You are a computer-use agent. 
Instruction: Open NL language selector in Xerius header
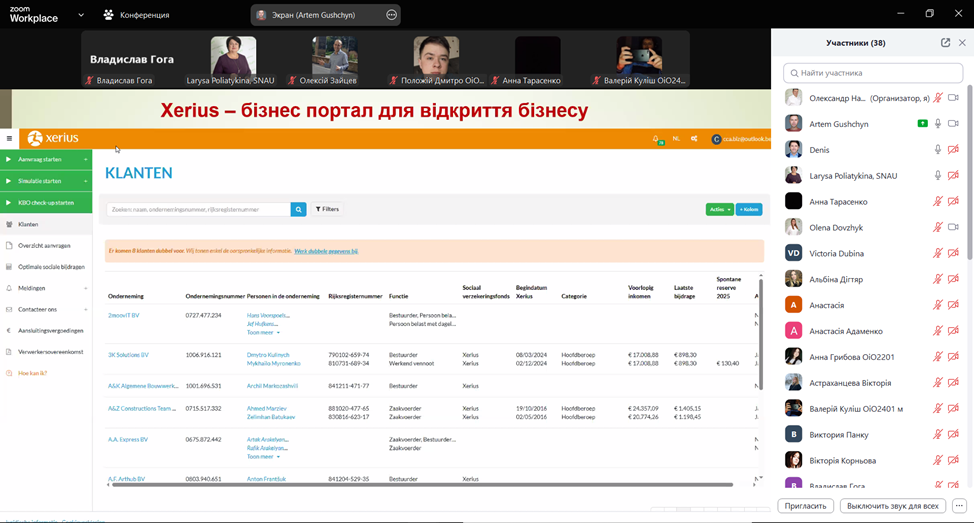(x=676, y=139)
